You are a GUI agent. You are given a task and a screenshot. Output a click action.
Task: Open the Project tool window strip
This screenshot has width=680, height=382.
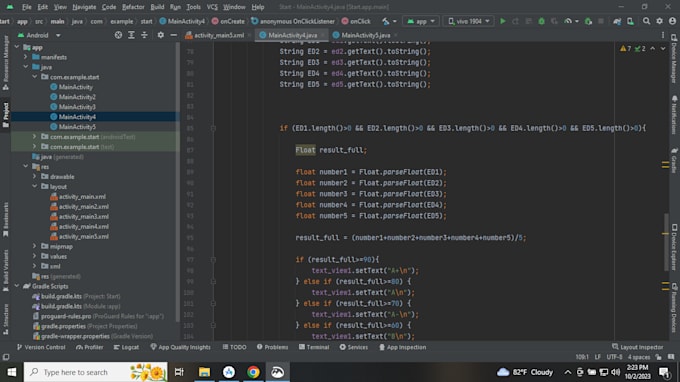(x=6, y=115)
